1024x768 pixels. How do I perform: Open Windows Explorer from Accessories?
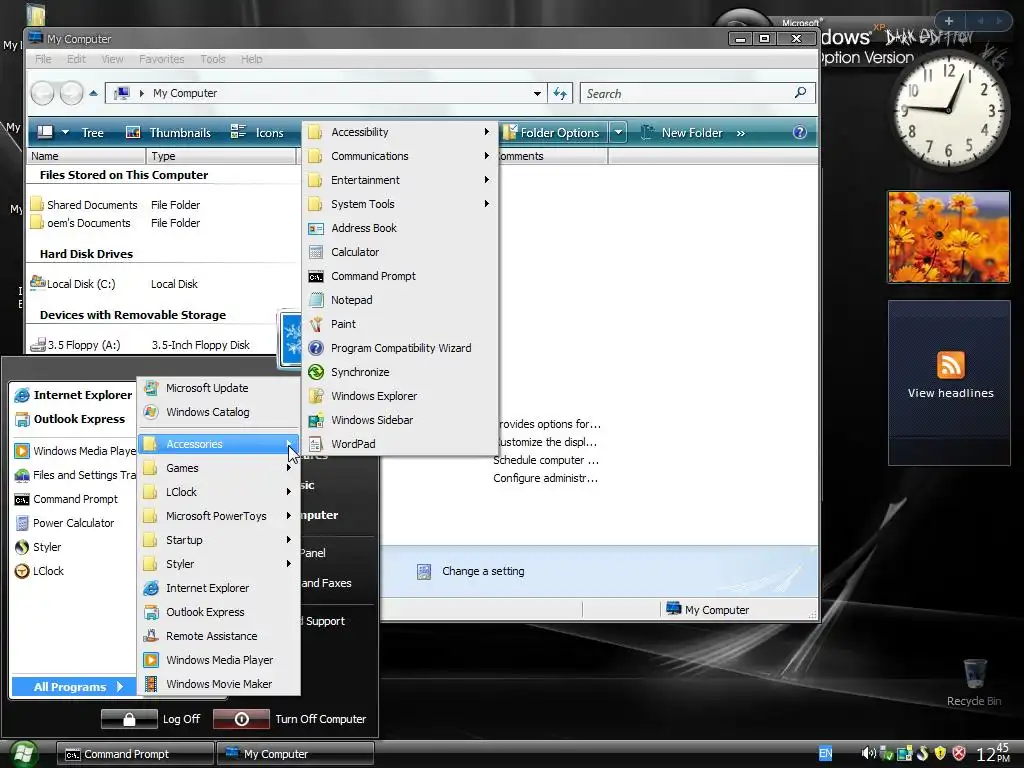[x=400, y=396]
